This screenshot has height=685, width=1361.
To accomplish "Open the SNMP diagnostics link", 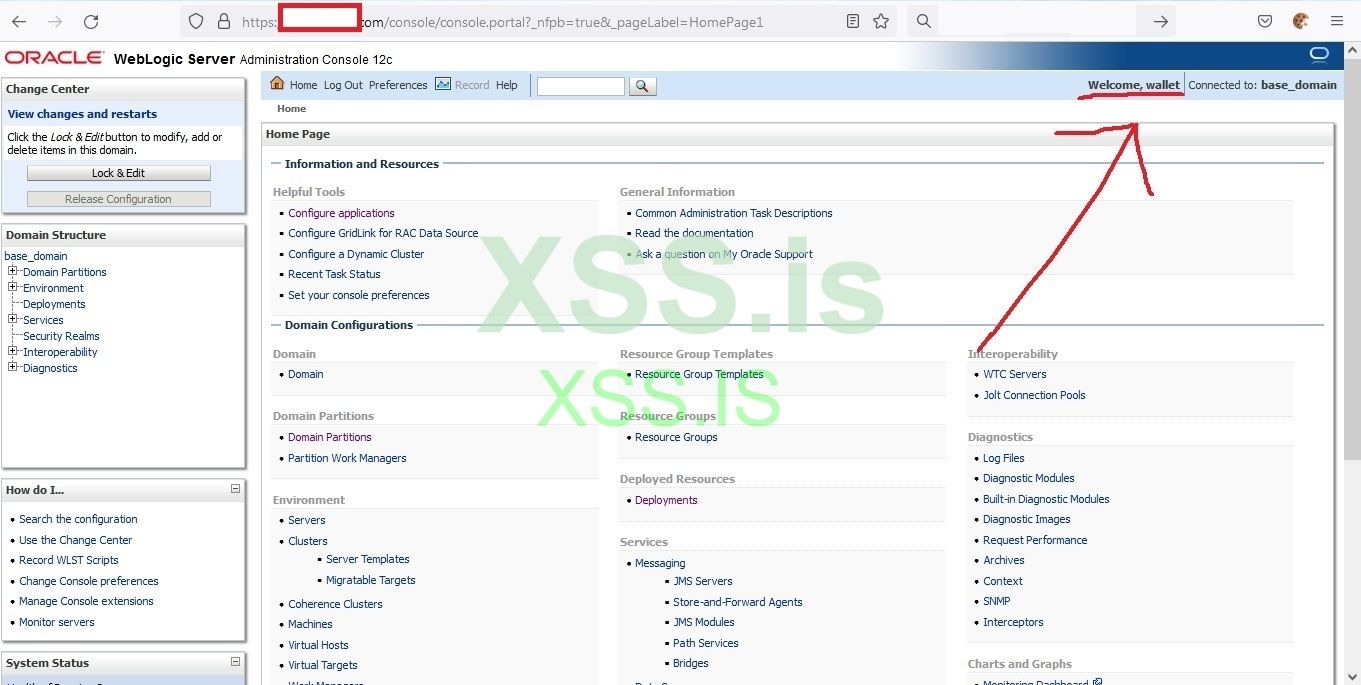I will tap(996, 601).
